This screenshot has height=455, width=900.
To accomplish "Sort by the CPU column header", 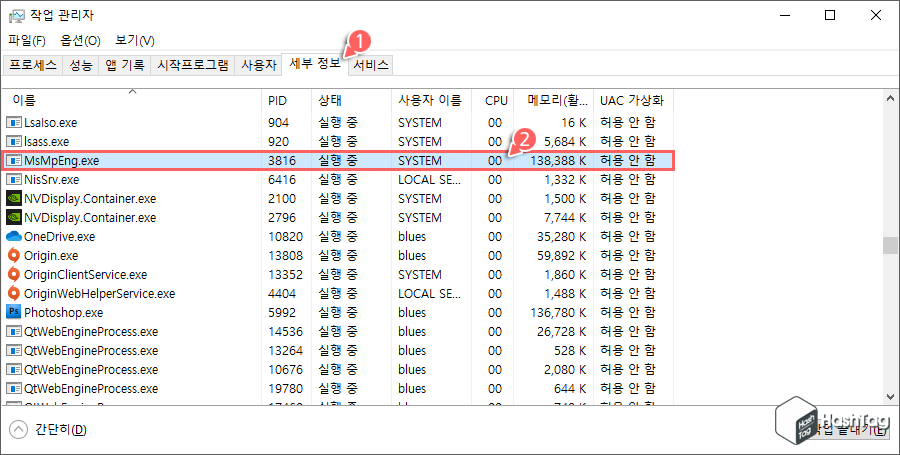I will (493, 100).
